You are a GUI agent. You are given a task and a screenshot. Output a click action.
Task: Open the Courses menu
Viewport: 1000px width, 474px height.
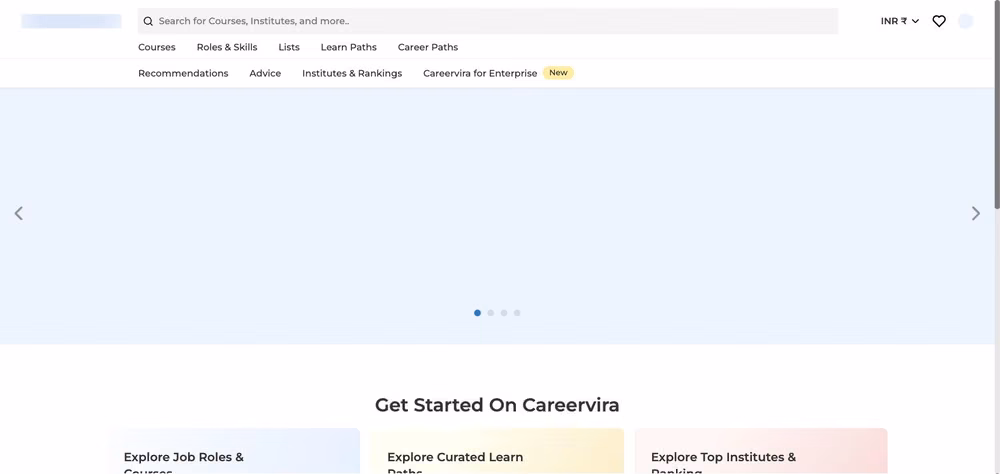157,47
